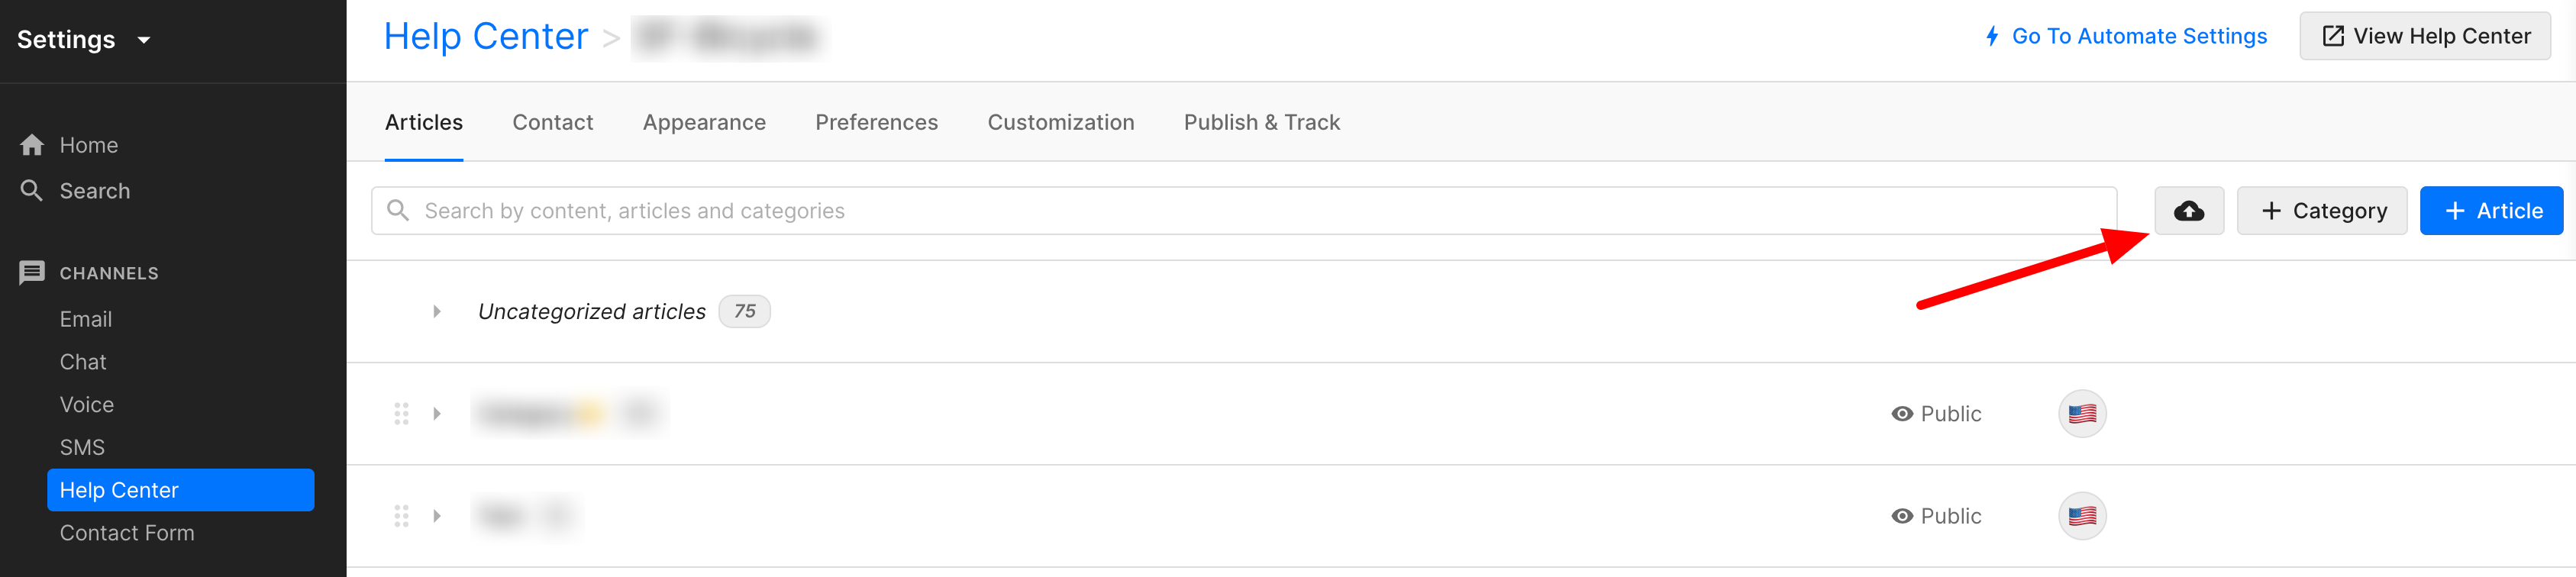This screenshot has width=2576, height=577.
Task: Switch to the Appearance tab
Action: coord(704,122)
